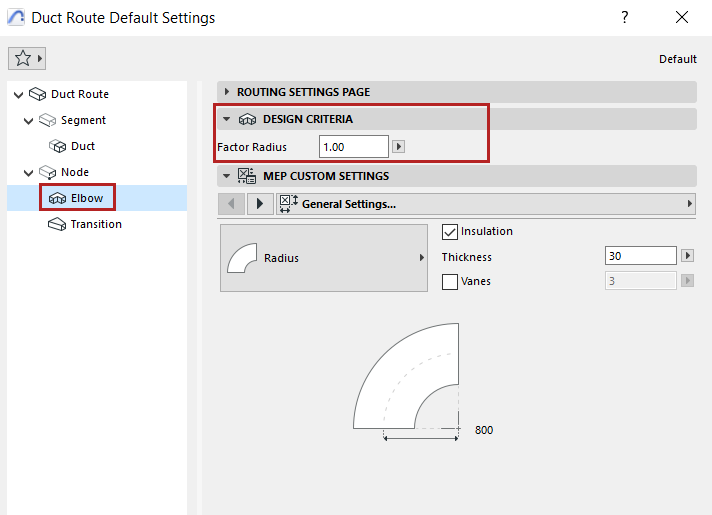Open the Favorites star button
Viewport: 712px width, 515px height.
point(27,59)
